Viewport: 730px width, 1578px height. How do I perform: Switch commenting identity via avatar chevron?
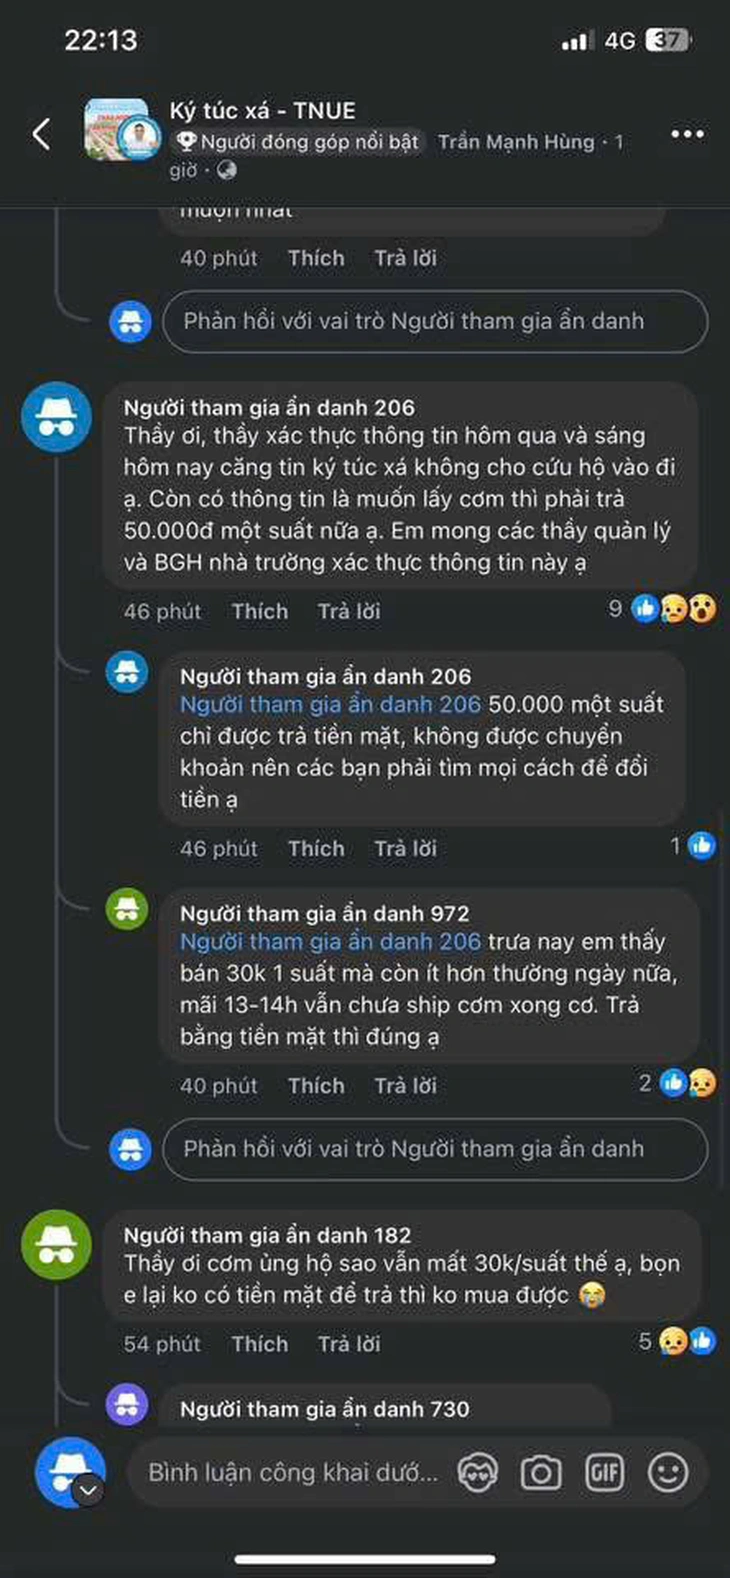[88, 1490]
